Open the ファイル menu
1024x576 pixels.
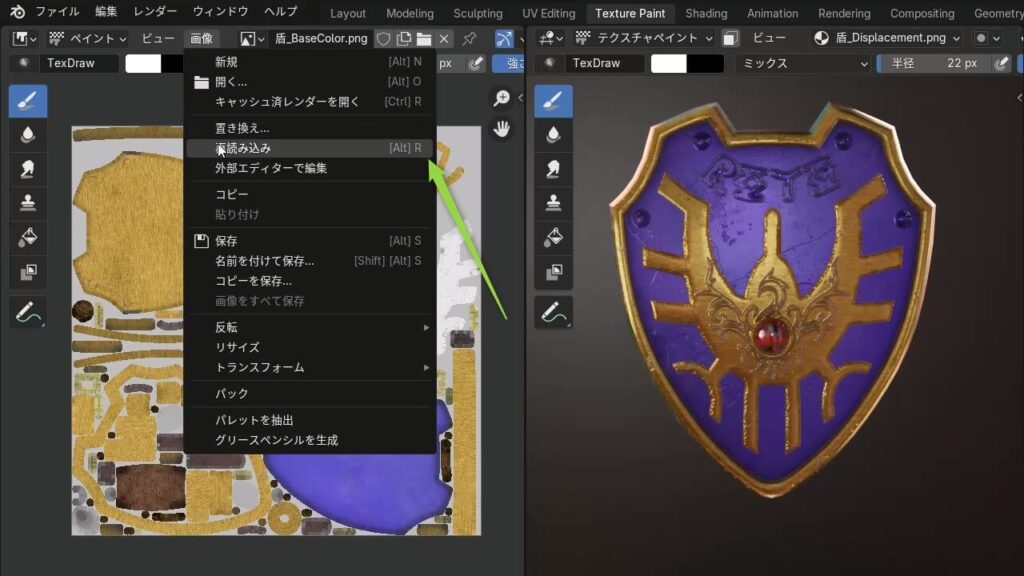[x=57, y=12]
